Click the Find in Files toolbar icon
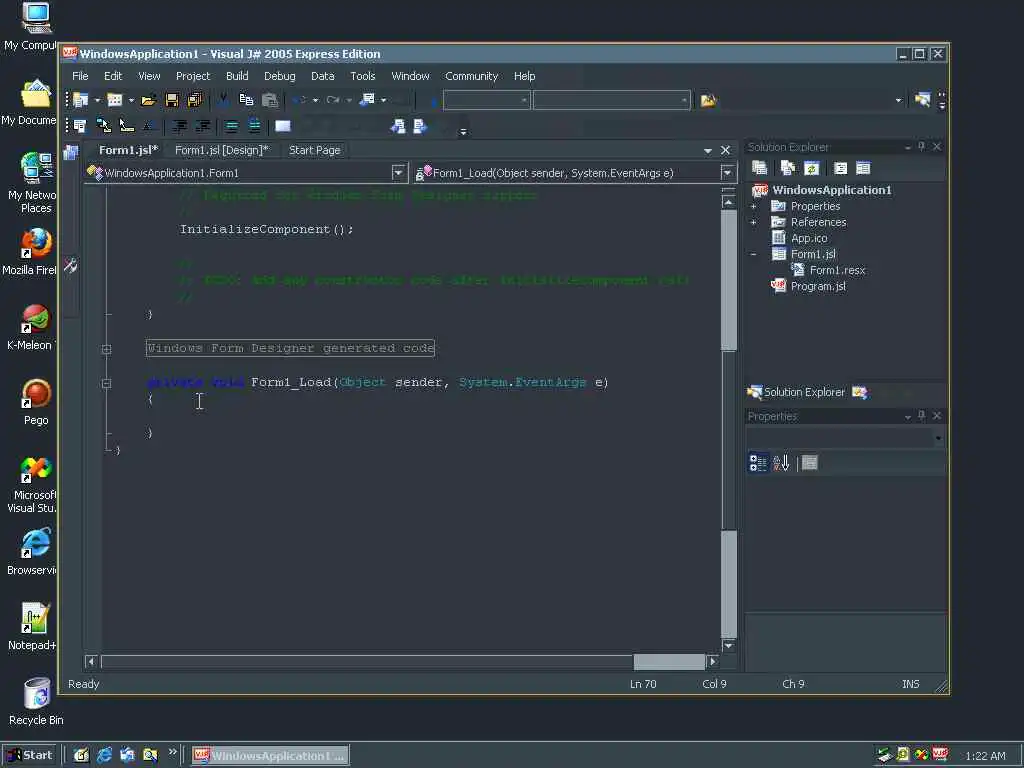Image resolution: width=1024 pixels, height=768 pixels. point(709,100)
